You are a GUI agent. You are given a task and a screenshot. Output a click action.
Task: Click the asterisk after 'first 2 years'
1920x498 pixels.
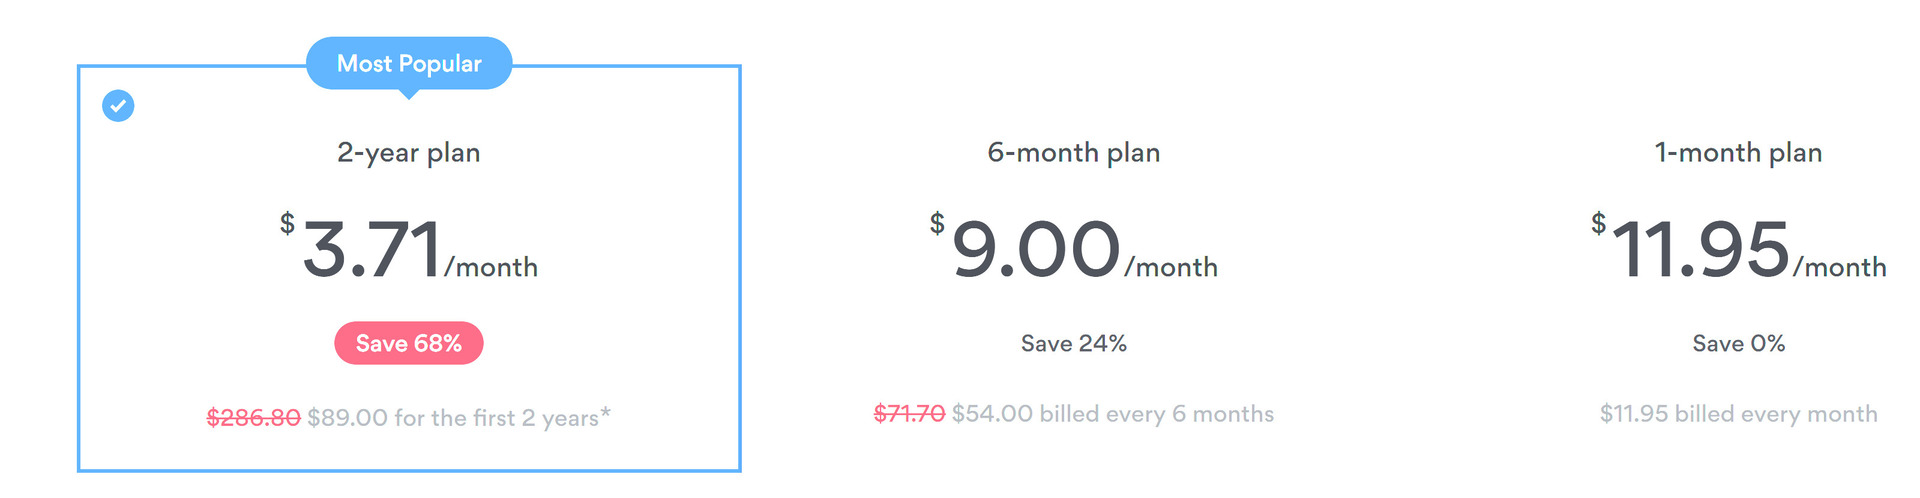click(605, 413)
